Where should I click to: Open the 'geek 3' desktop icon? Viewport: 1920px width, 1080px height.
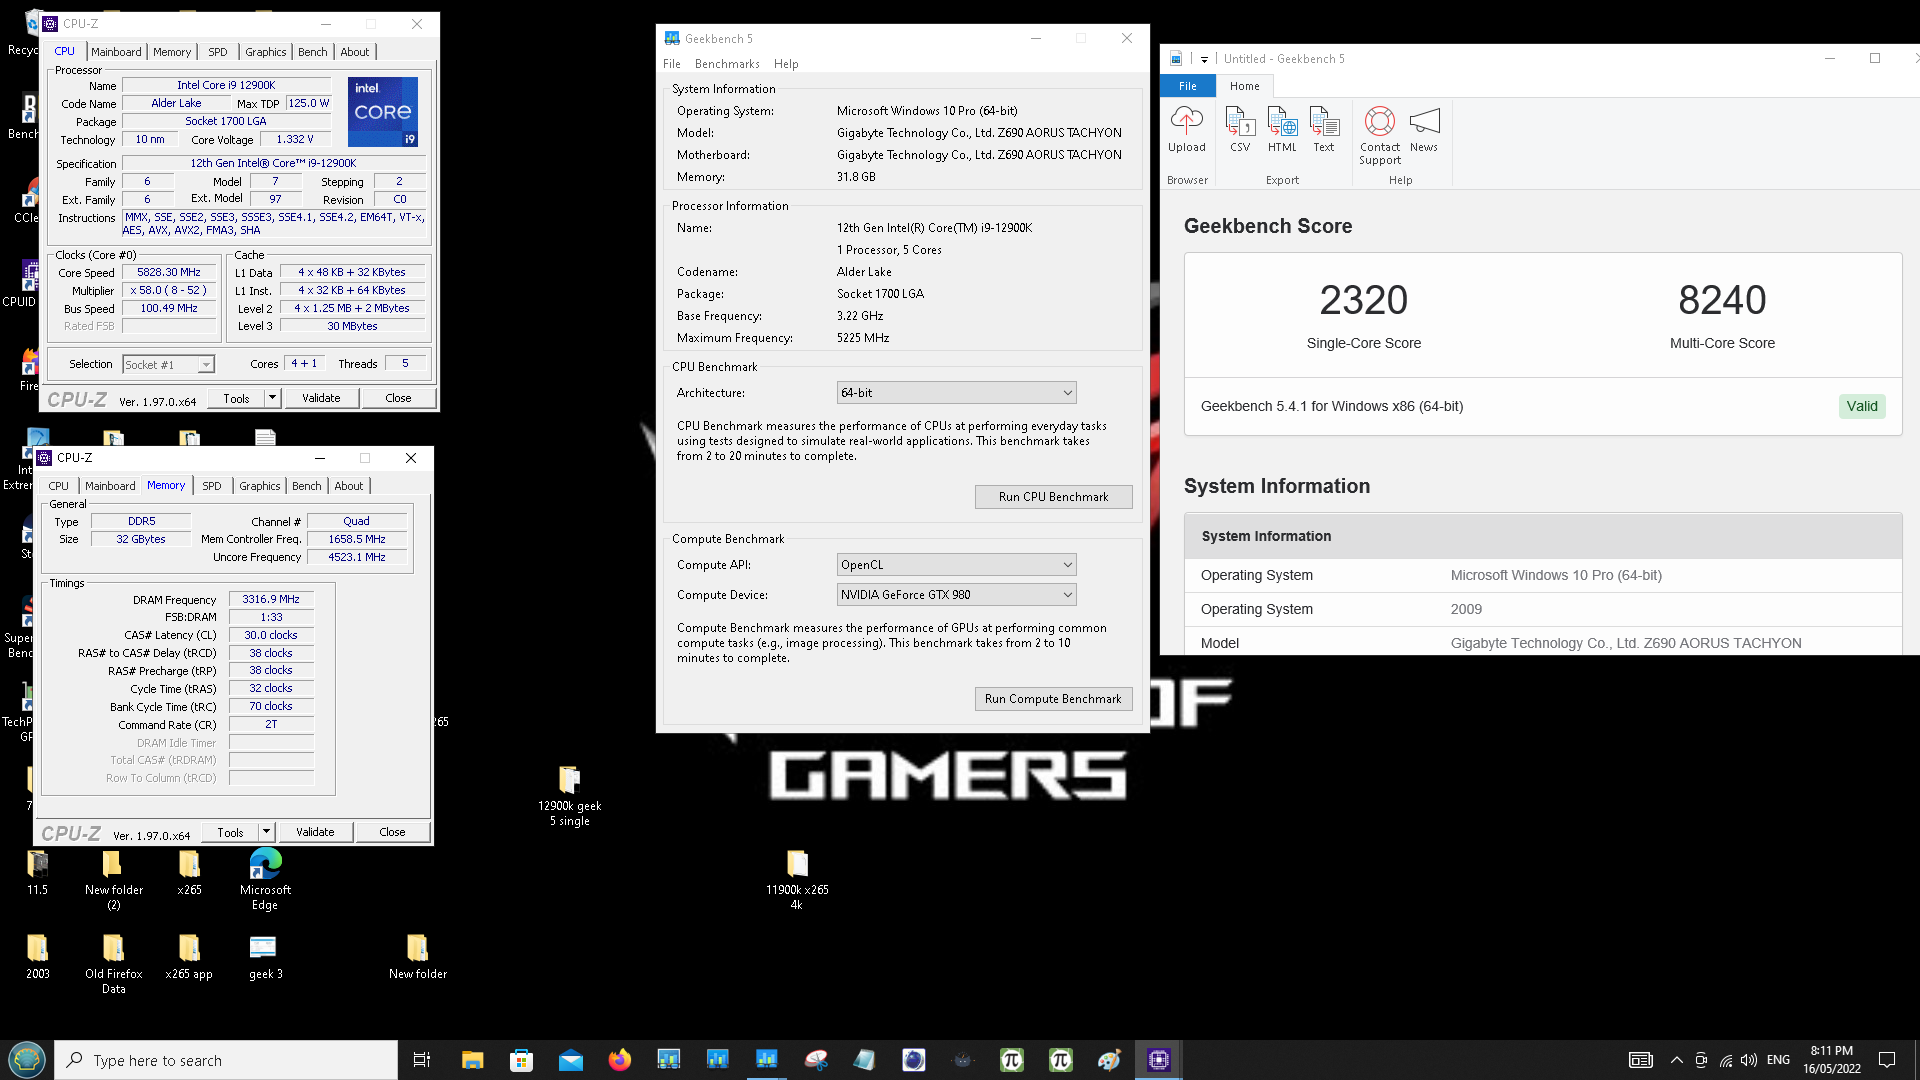click(265, 957)
